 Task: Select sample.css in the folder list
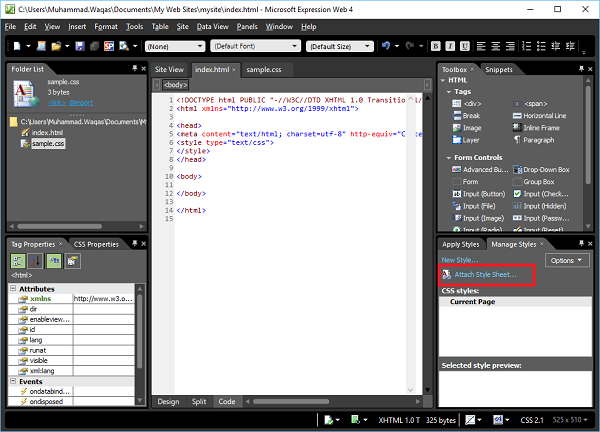click(47, 144)
